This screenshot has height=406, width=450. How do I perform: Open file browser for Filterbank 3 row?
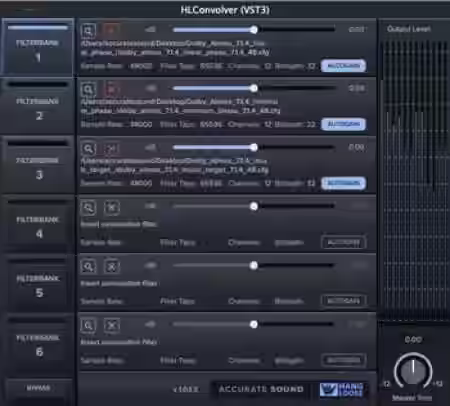[x=88, y=149]
